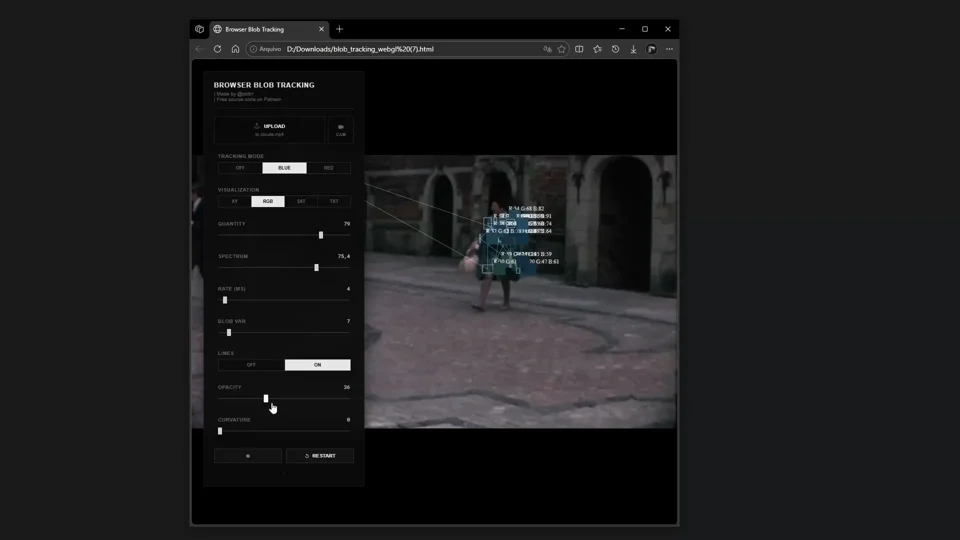
Task: Set tracking mode to OFF
Action: click(240, 168)
